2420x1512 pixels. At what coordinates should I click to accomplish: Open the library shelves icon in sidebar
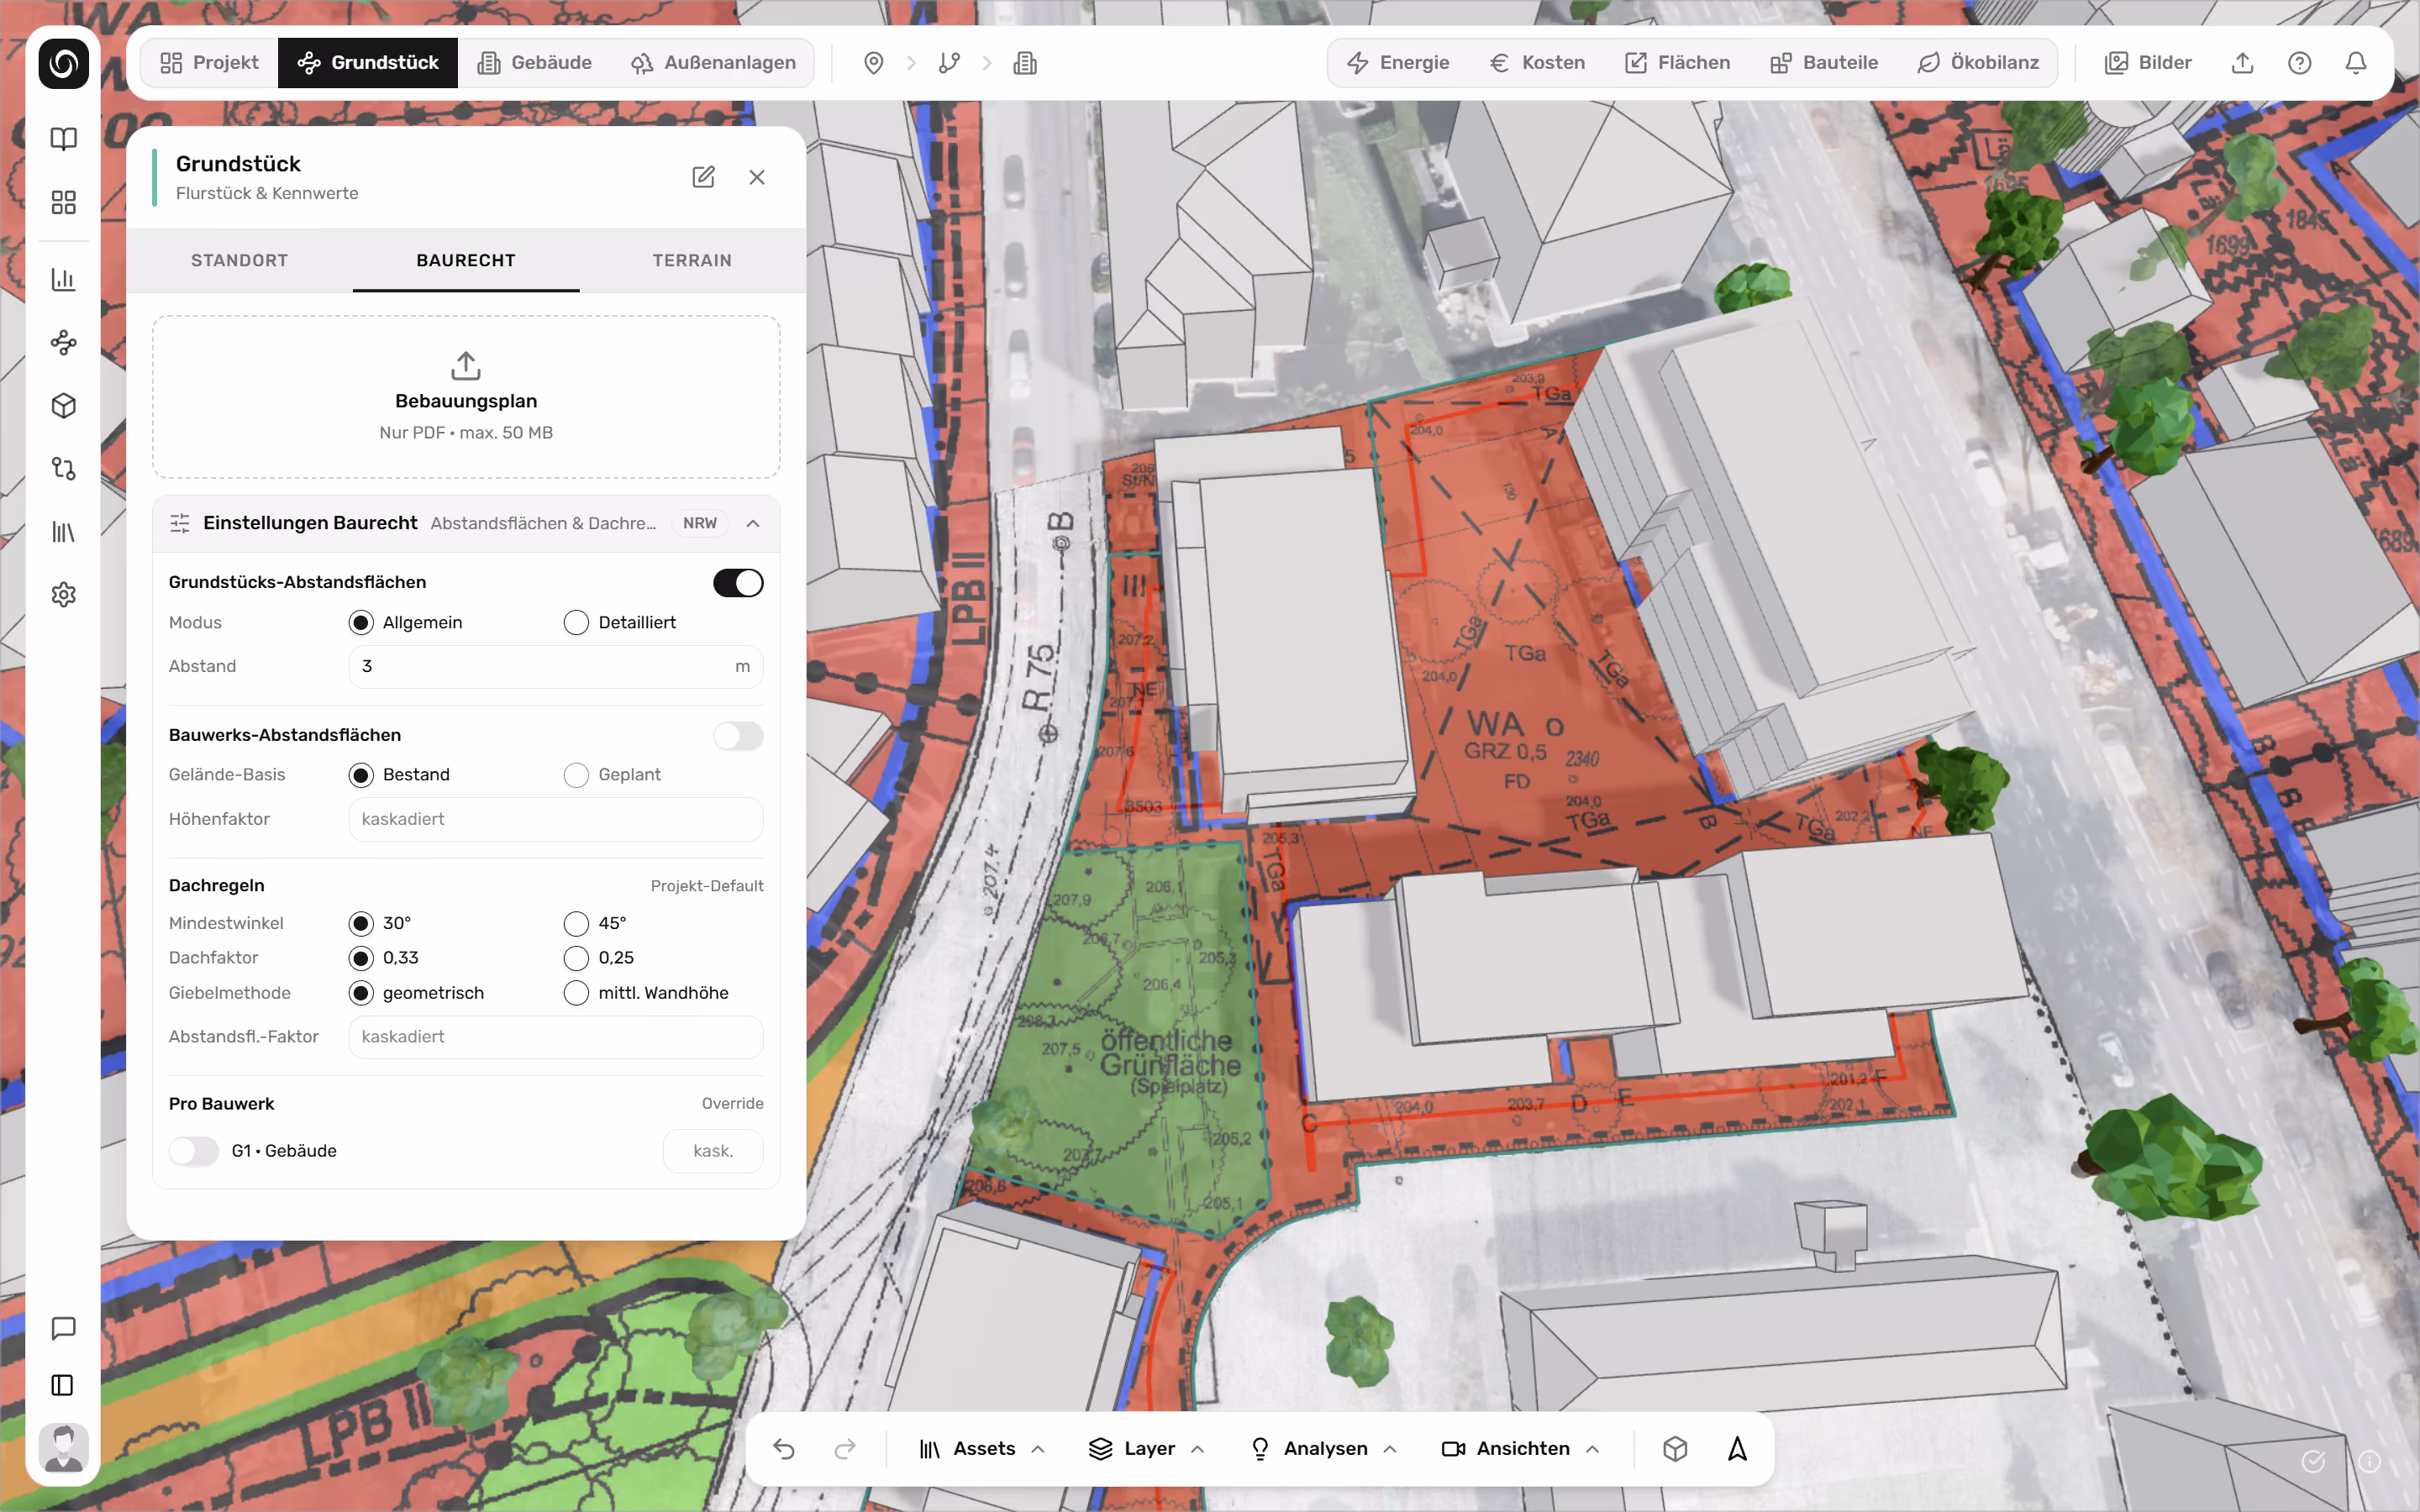[63, 531]
